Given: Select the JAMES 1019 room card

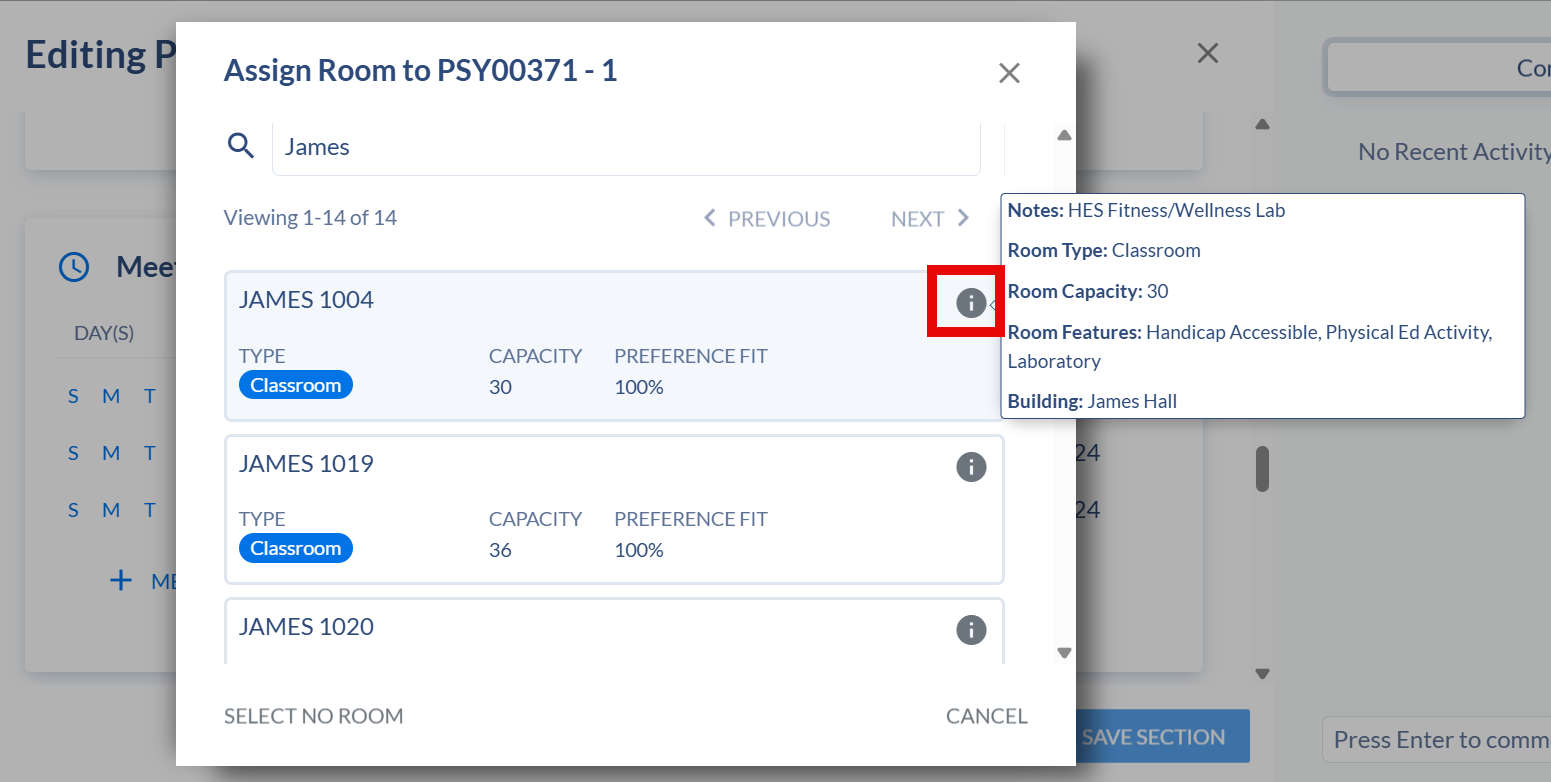Looking at the screenshot, I should tap(614, 509).
